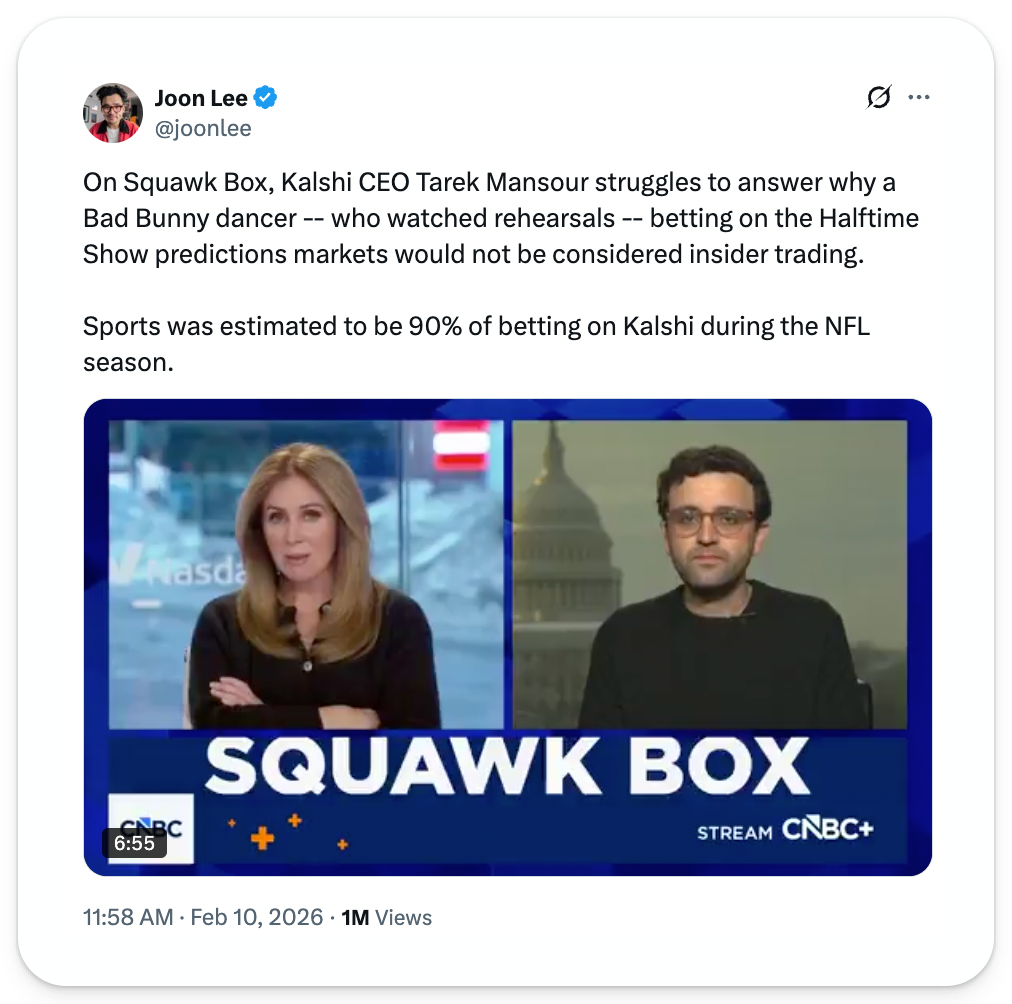The image size is (1012, 1004).
Task: Click the 1M Views count
Action: coord(386,917)
